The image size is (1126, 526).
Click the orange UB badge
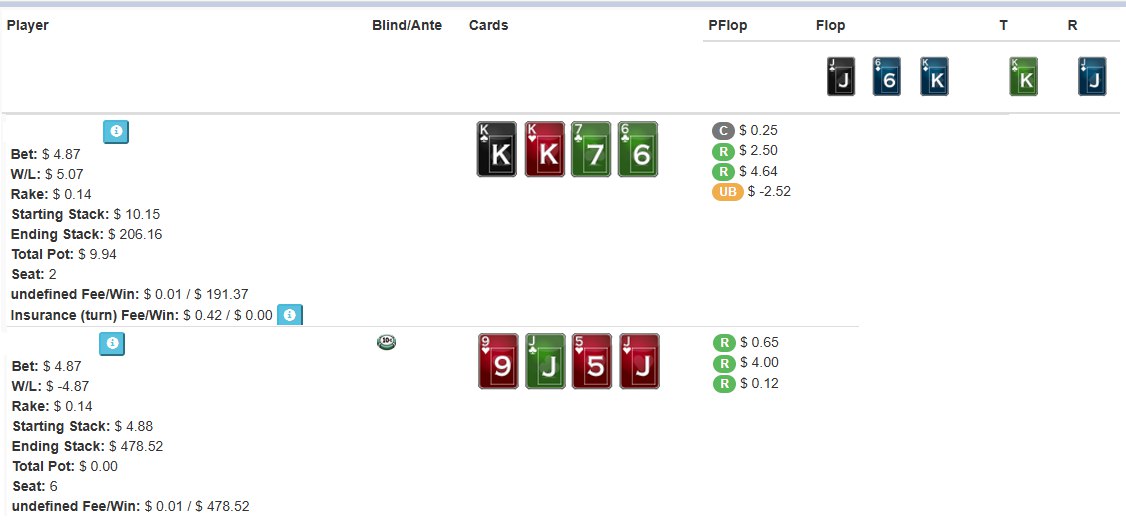click(727, 191)
